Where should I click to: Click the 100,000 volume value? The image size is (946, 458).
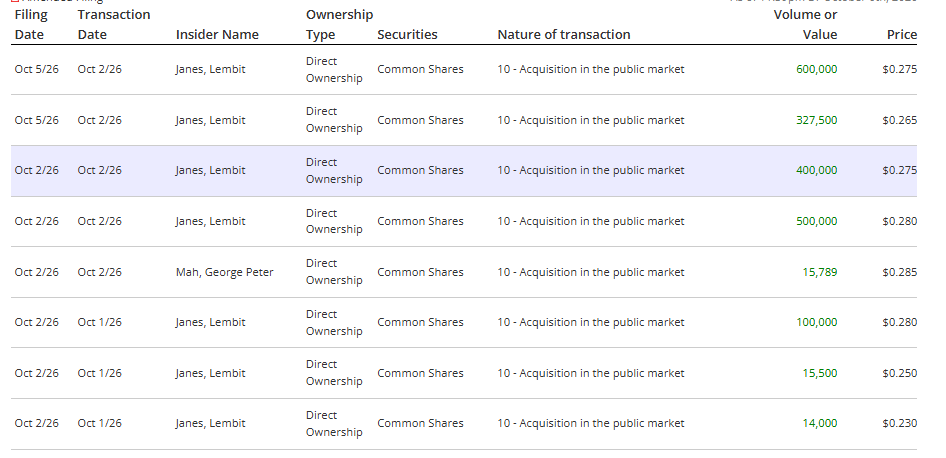[x=817, y=322]
